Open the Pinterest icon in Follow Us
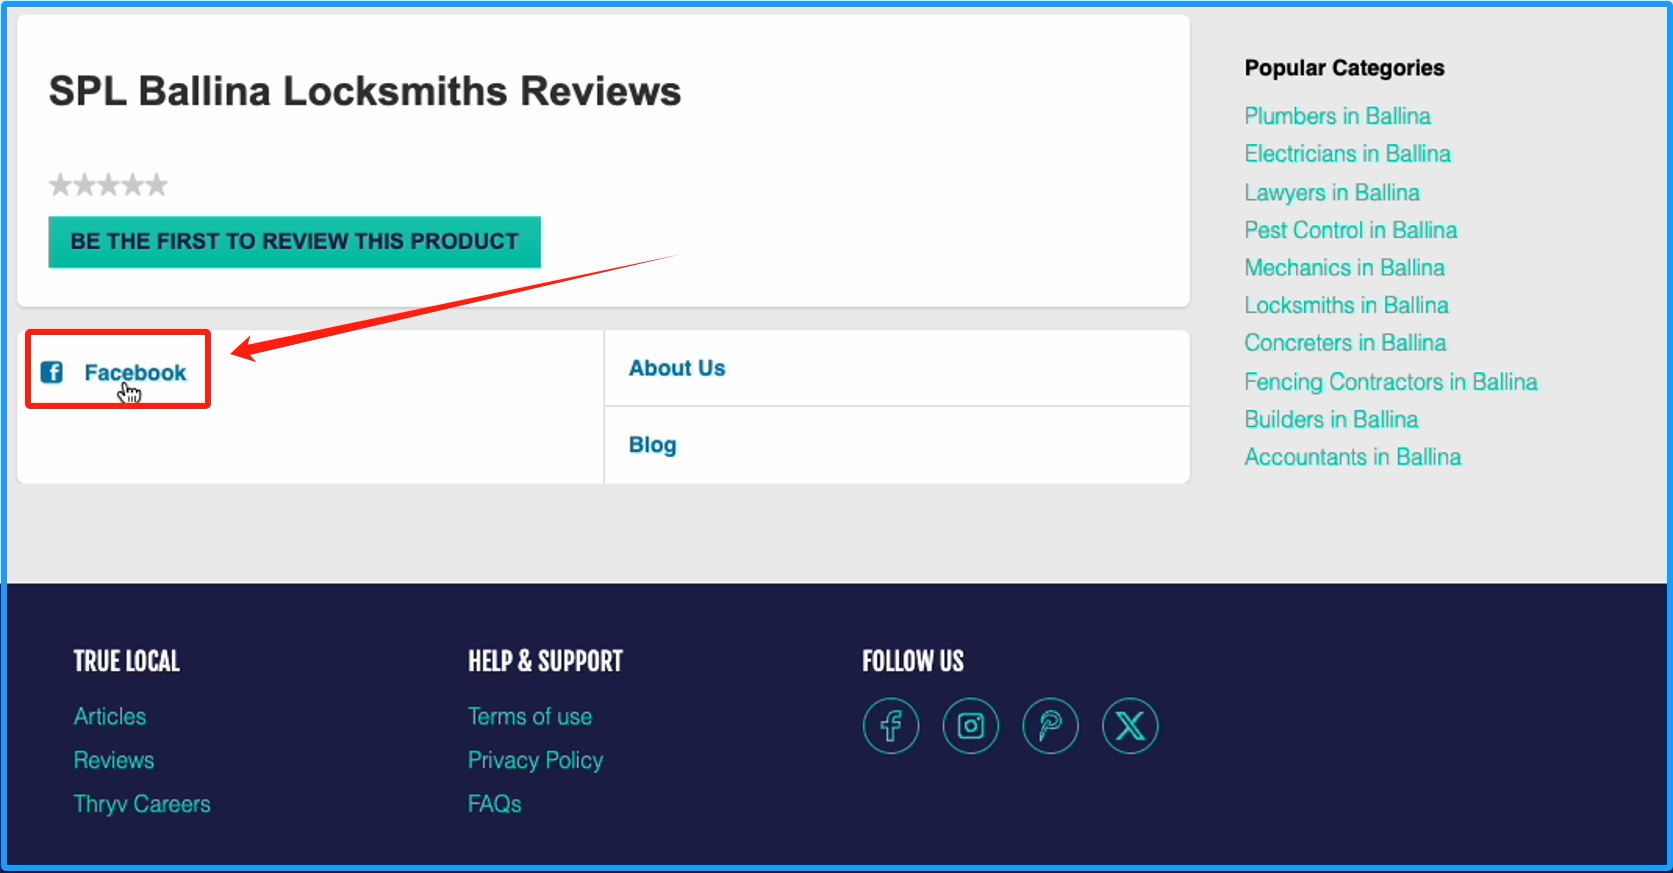This screenshot has width=1673, height=873. coord(1050,726)
